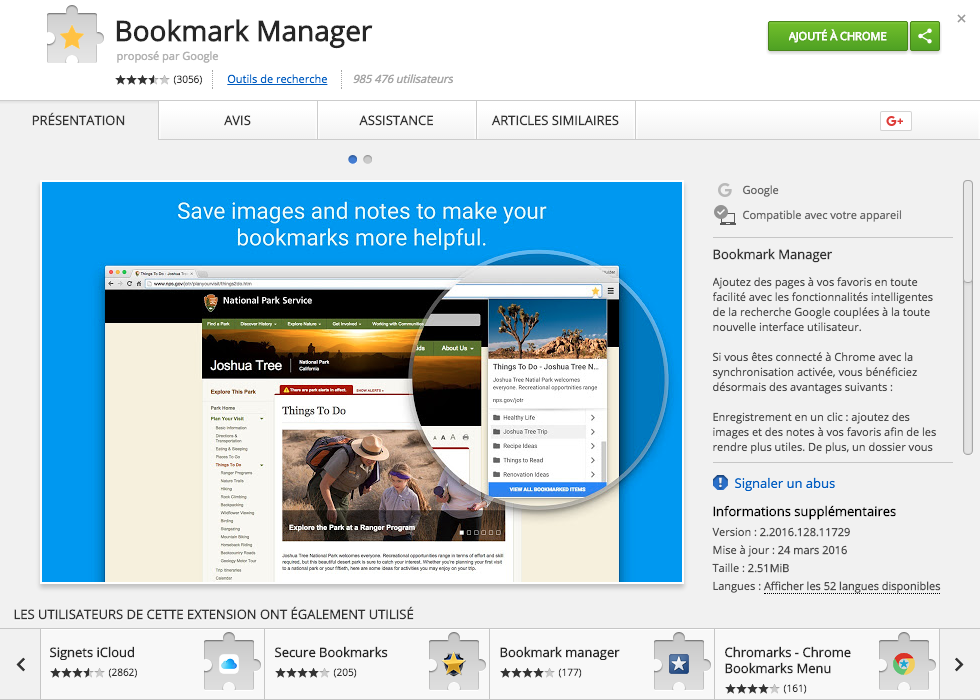Click the Bookmark Manager puzzle-piece star icon
The width and height of the screenshot is (980, 700).
coord(75,36)
